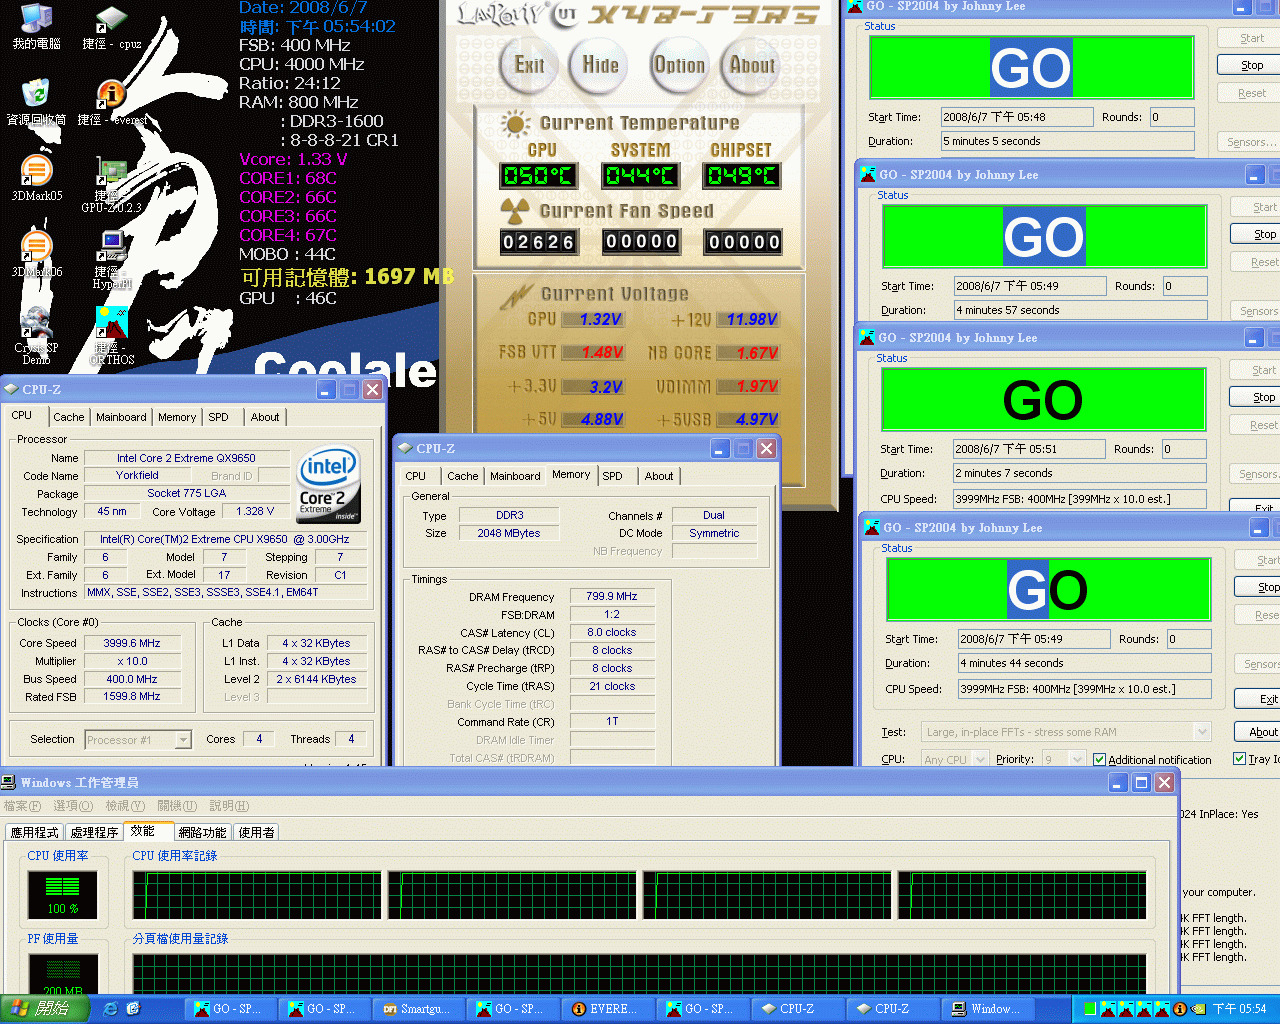
Task: Switch to 處理程序 tab in Task Manager
Action: tap(94, 832)
